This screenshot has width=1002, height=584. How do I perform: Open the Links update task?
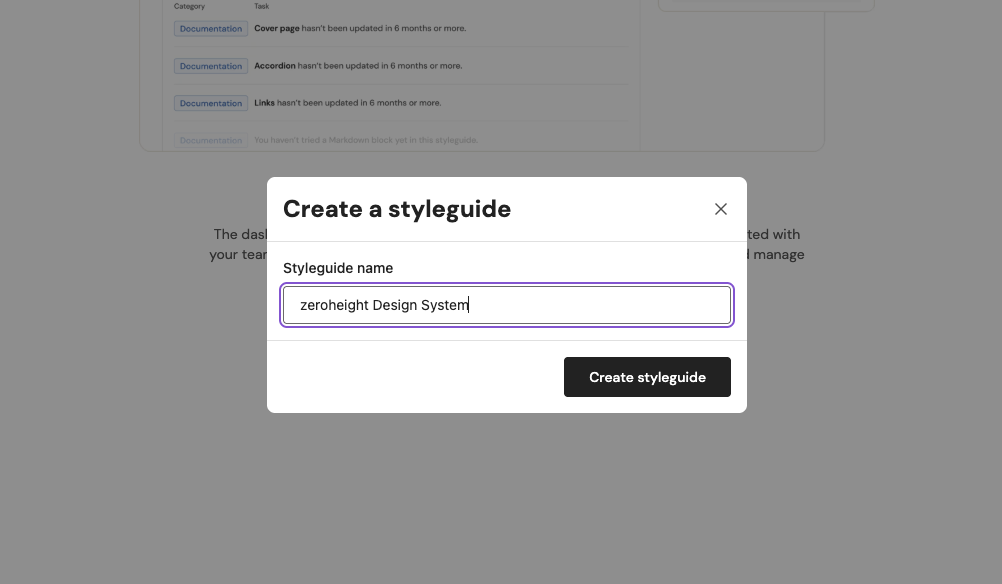(x=347, y=103)
